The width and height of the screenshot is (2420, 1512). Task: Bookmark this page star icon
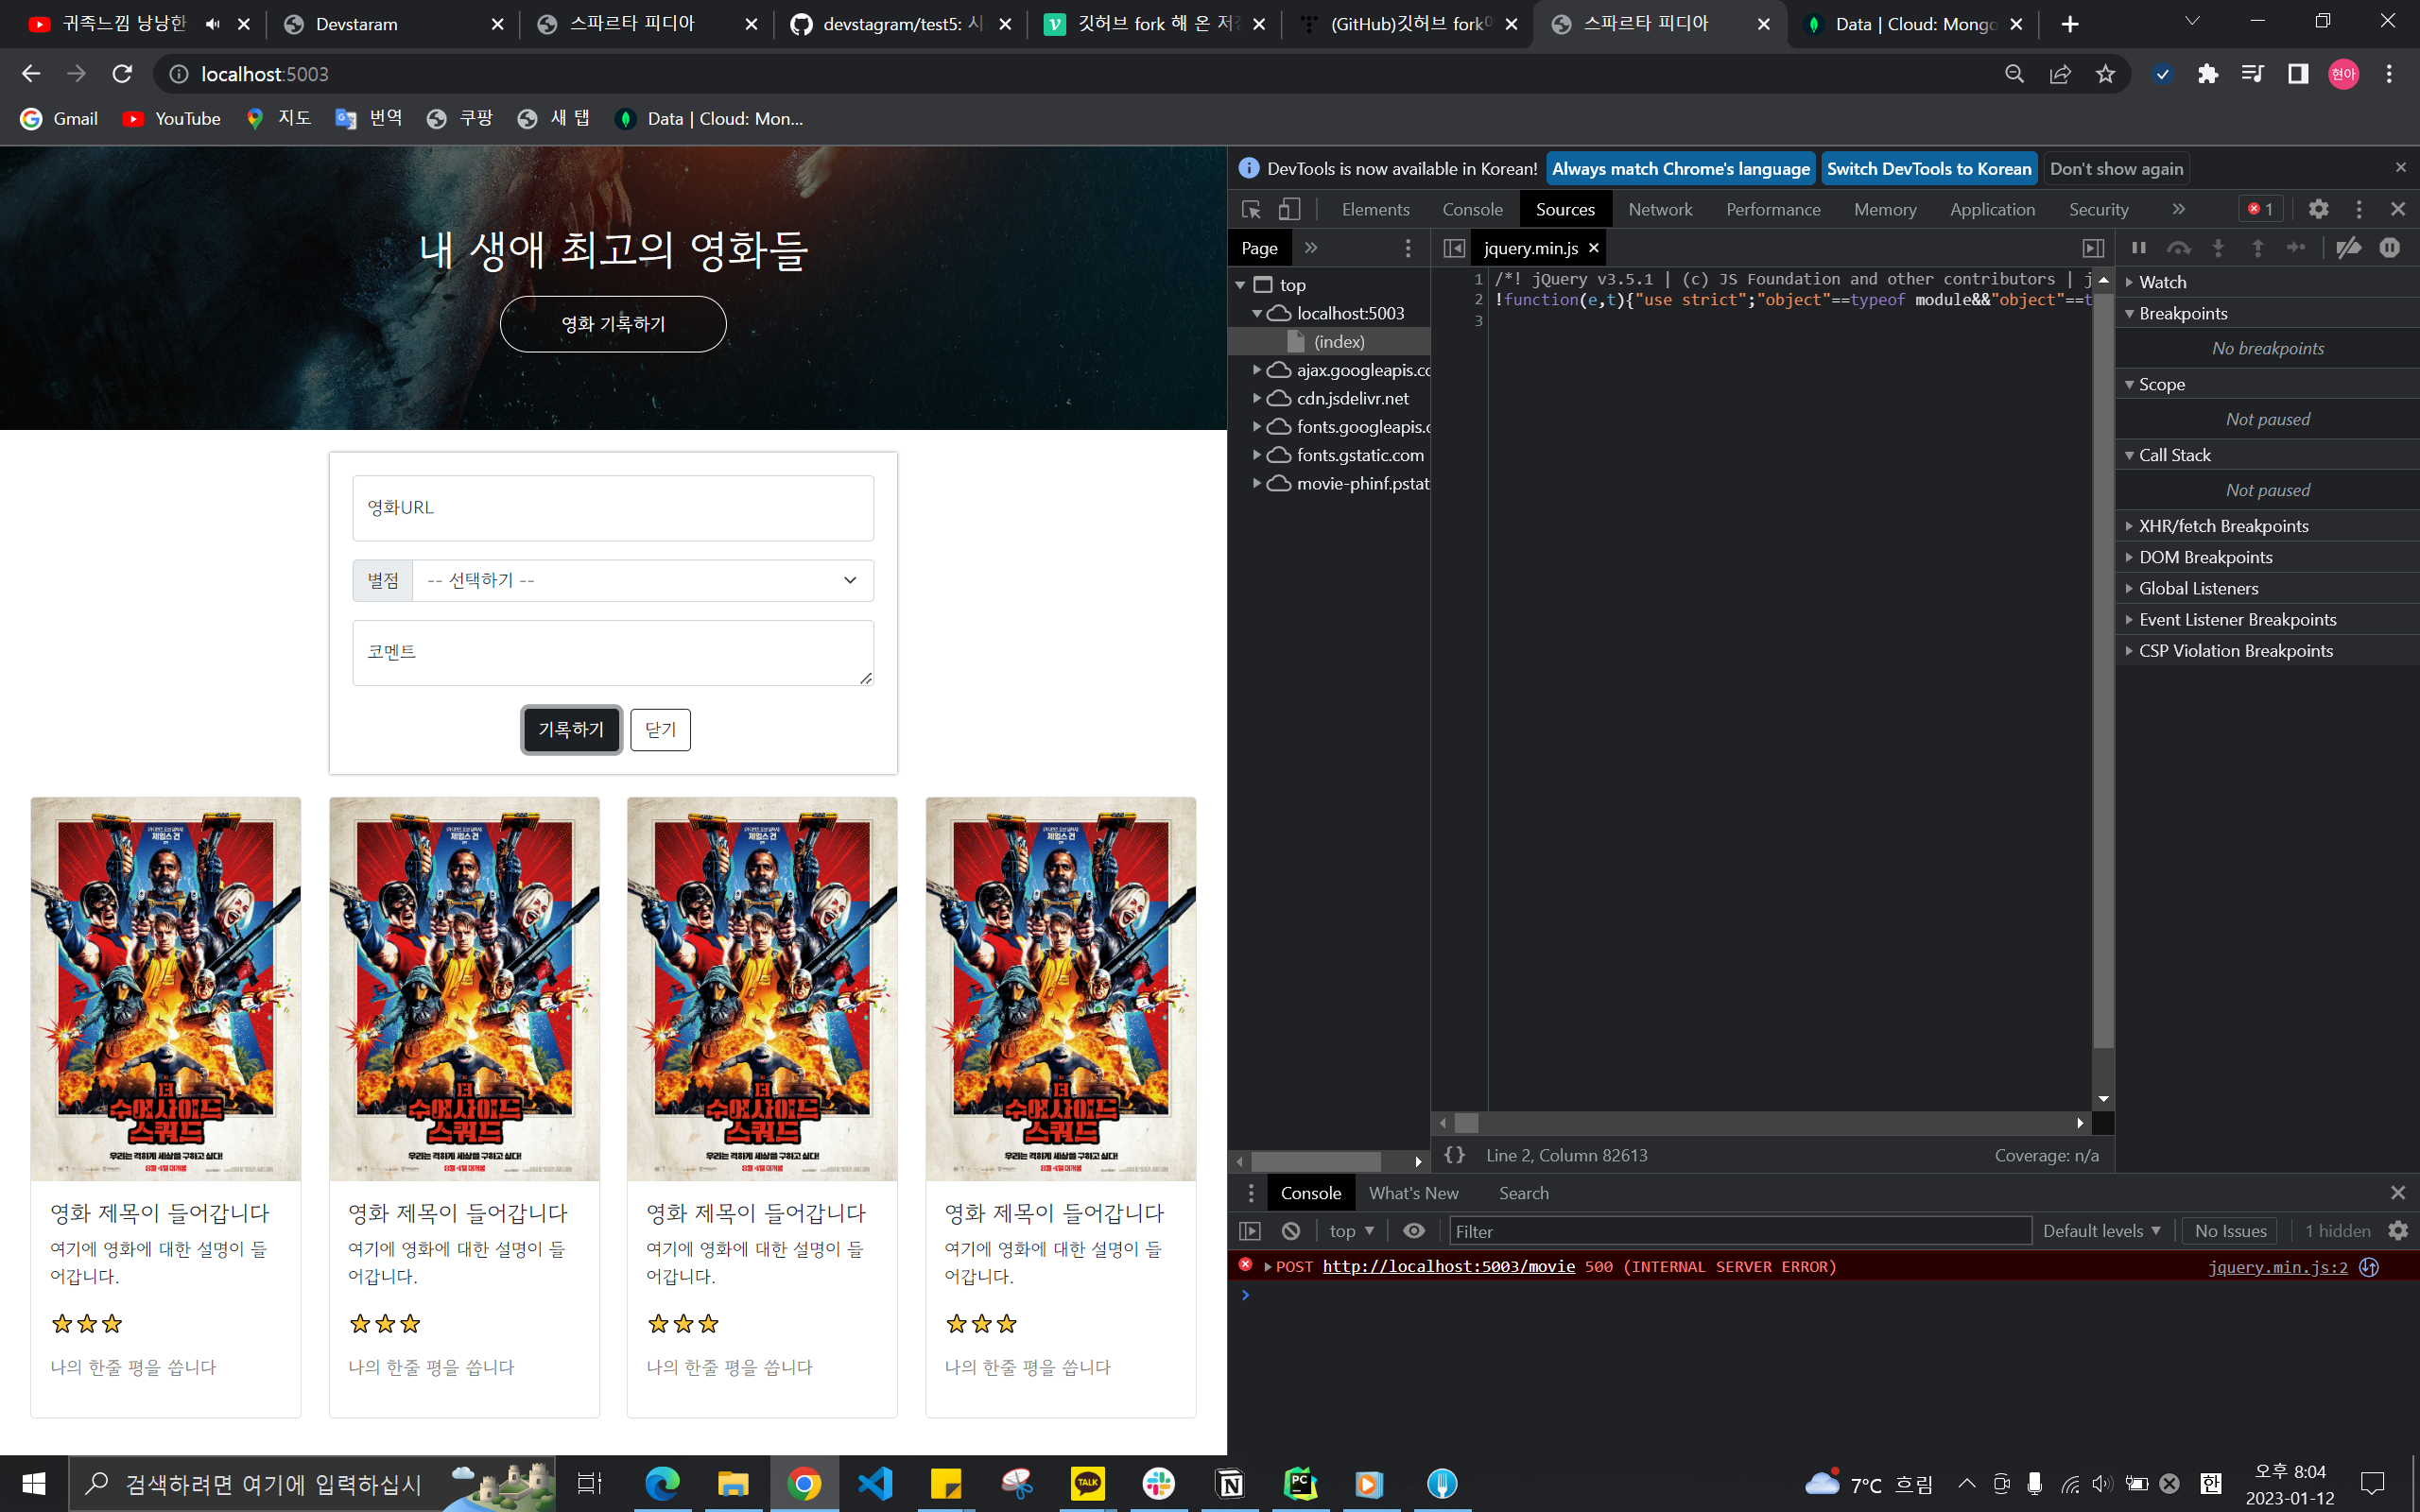[x=2106, y=74]
